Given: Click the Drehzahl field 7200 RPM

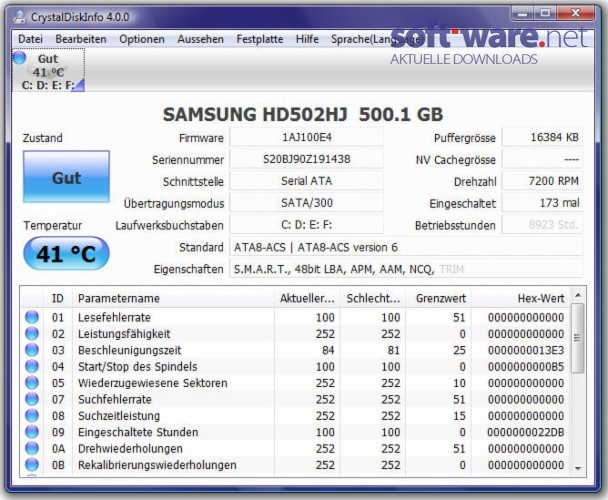Looking at the screenshot, I should click(542, 181).
